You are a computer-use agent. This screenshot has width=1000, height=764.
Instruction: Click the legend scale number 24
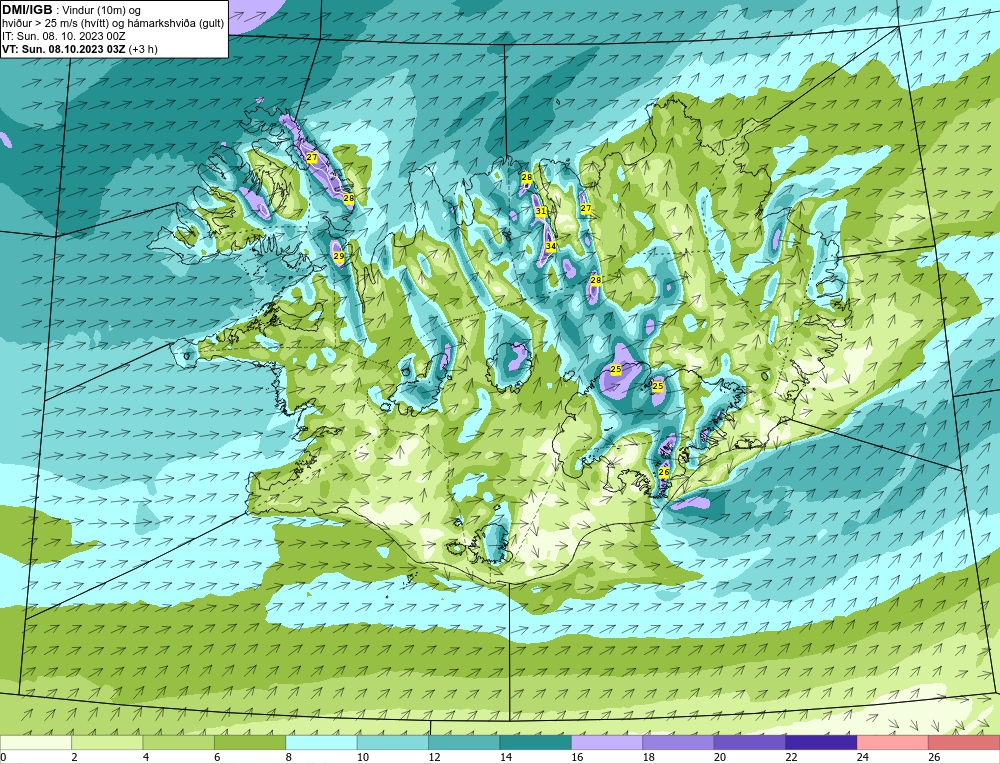click(x=863, y=757)
